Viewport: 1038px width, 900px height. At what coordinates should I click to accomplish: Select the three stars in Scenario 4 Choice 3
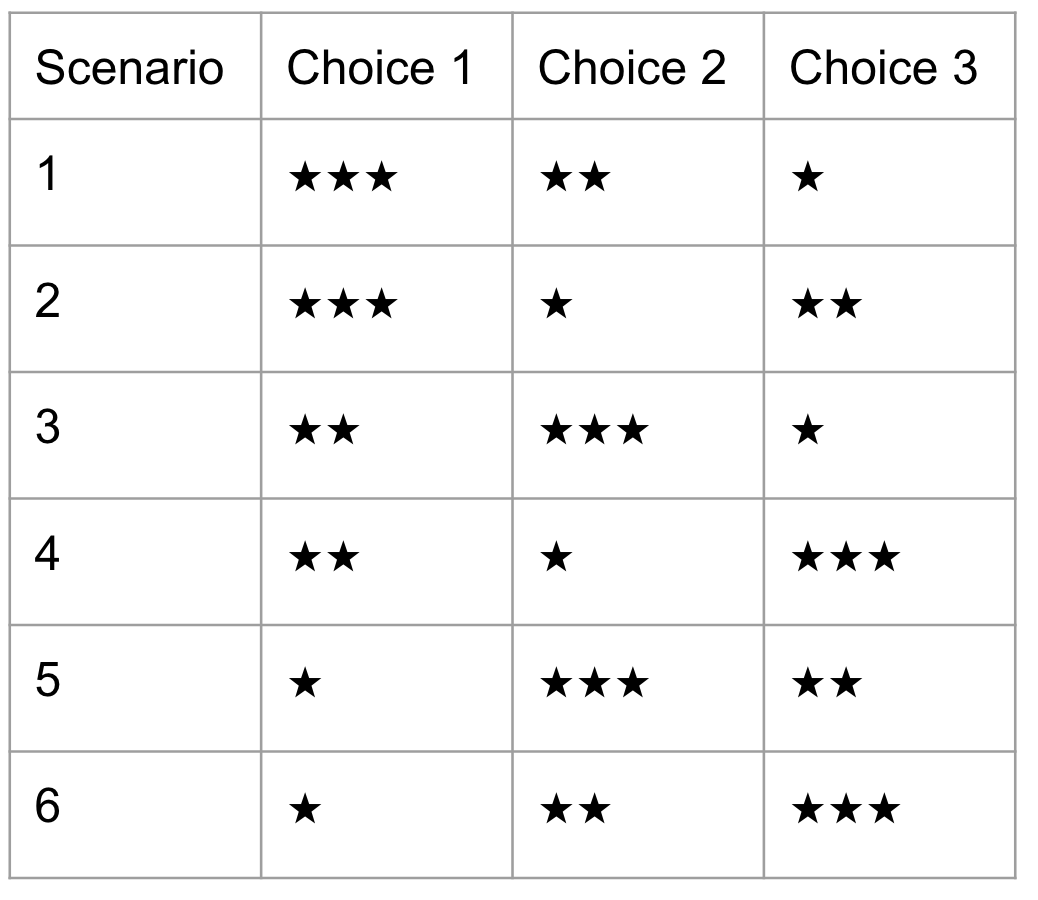coord(846,557)
